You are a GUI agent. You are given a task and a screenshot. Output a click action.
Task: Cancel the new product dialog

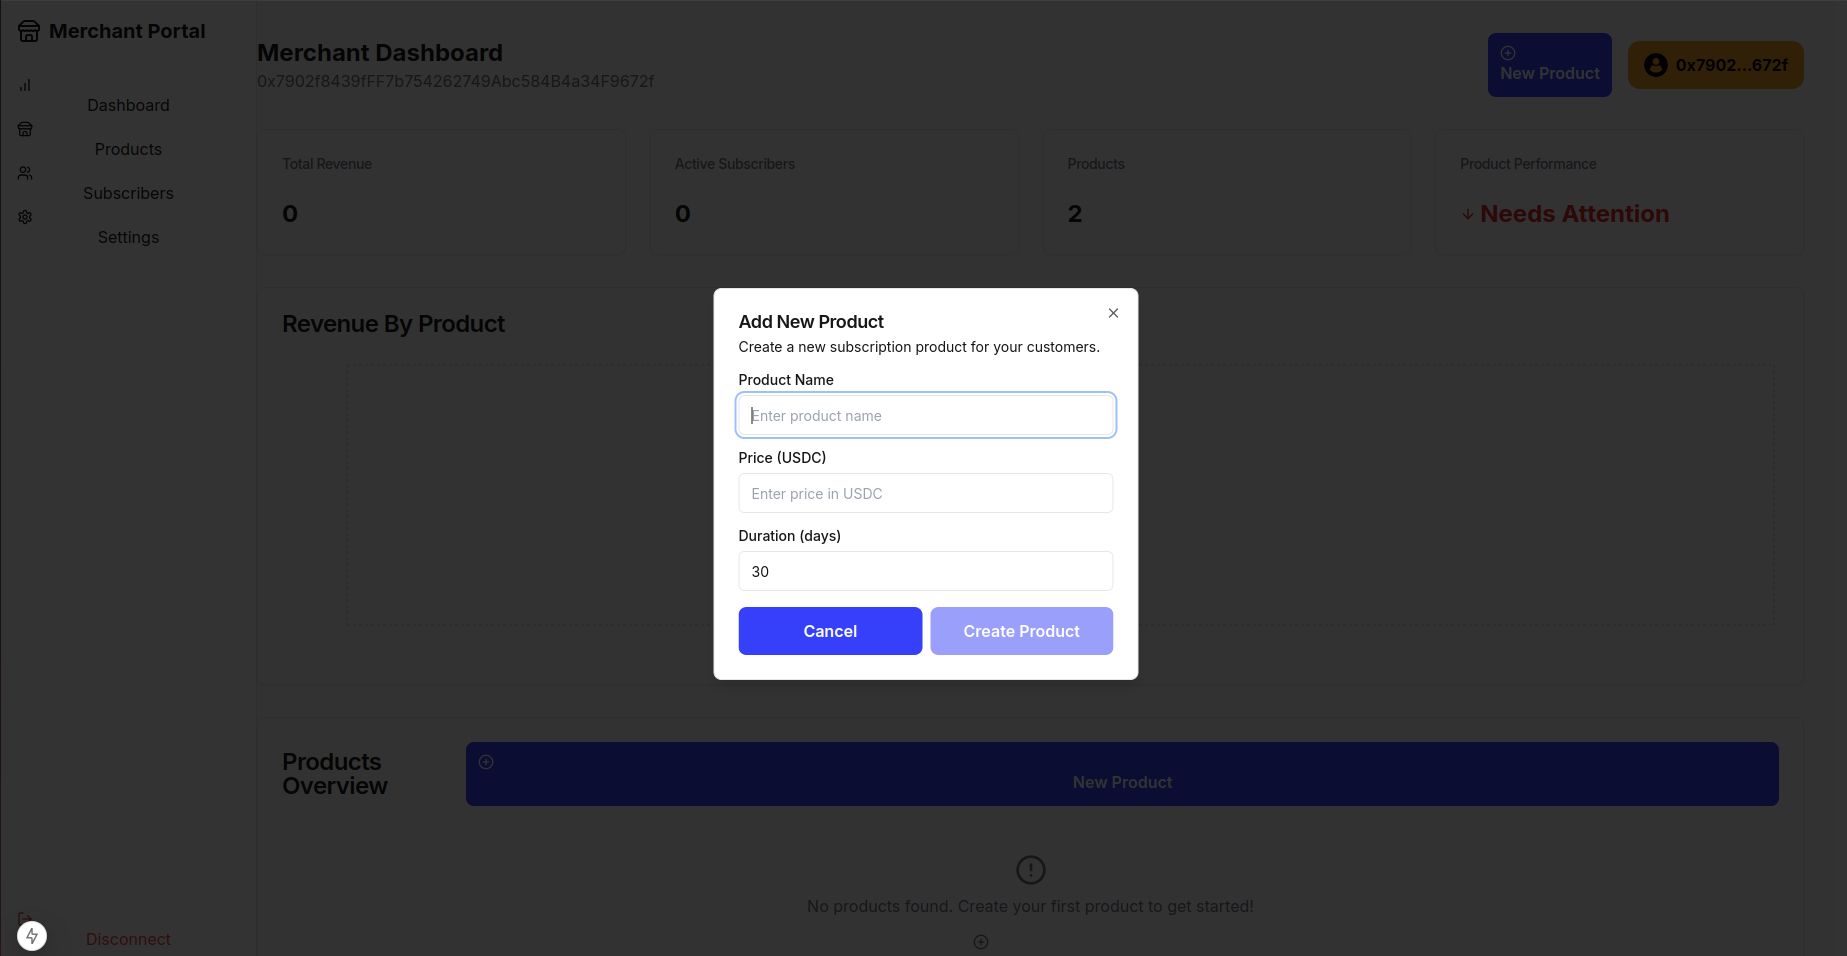[830, 631]
